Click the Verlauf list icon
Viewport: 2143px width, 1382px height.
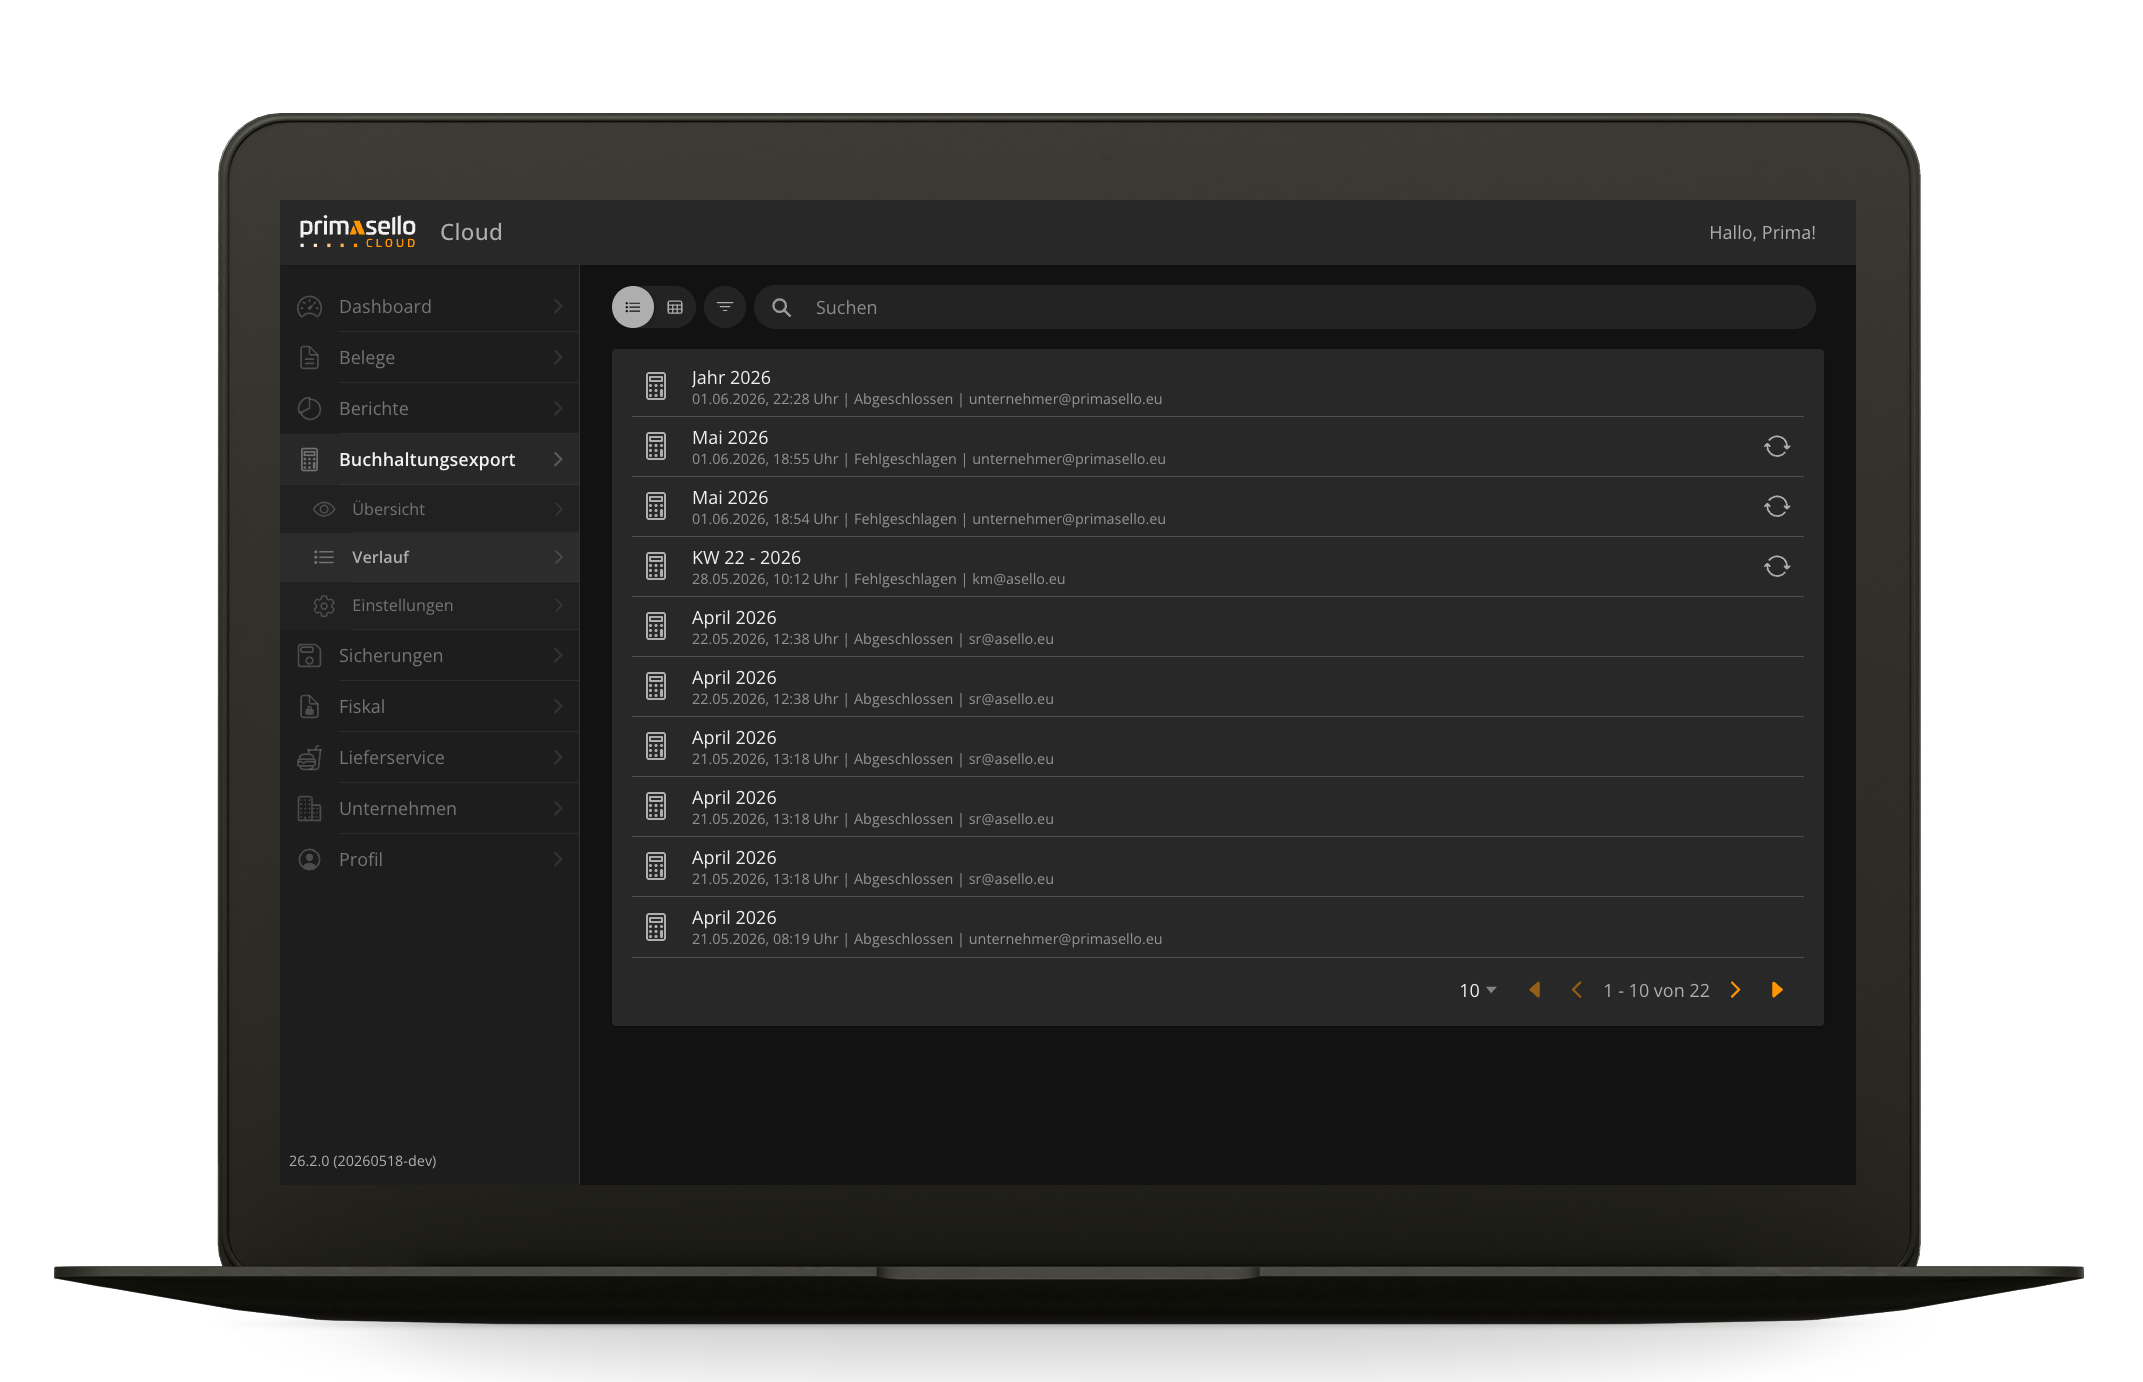[x=324, y=557]
